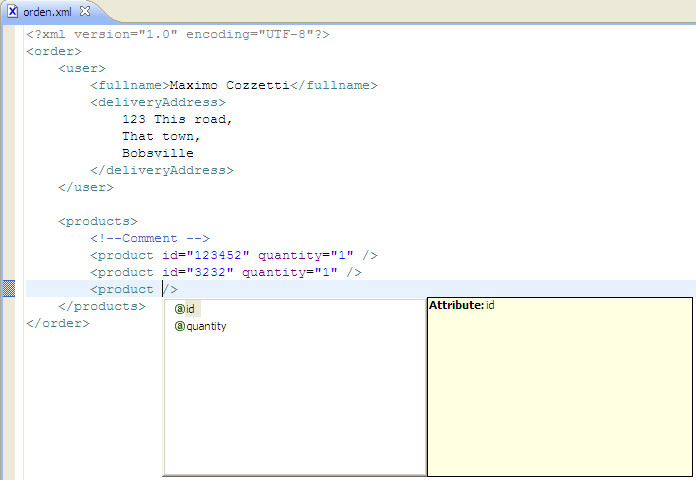Click the current-line marker in the gutter
696x480 pixels.
tap(9, 289)
